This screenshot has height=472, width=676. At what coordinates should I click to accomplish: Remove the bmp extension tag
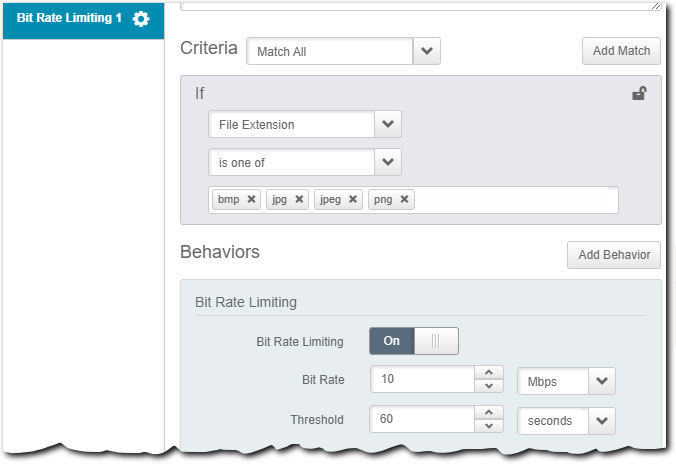pos(252,199)
